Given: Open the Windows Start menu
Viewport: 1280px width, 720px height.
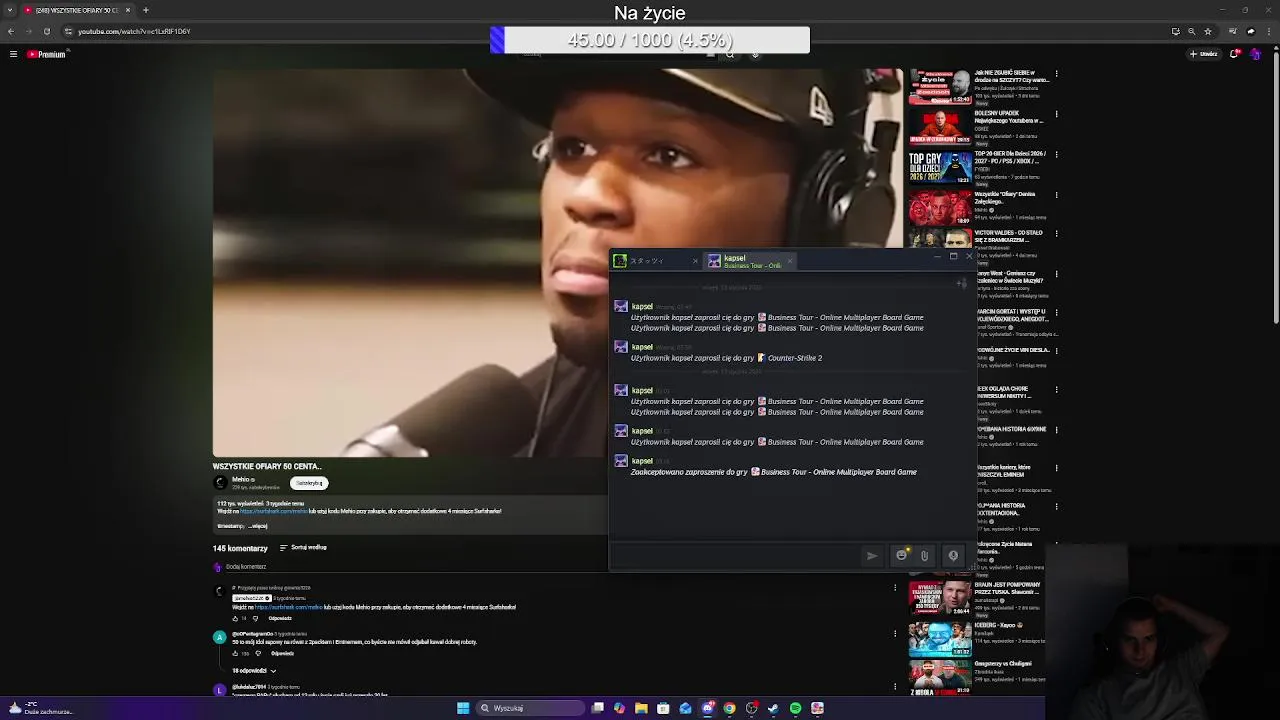Looking at the screenshot, I should (x=463, y=708).
